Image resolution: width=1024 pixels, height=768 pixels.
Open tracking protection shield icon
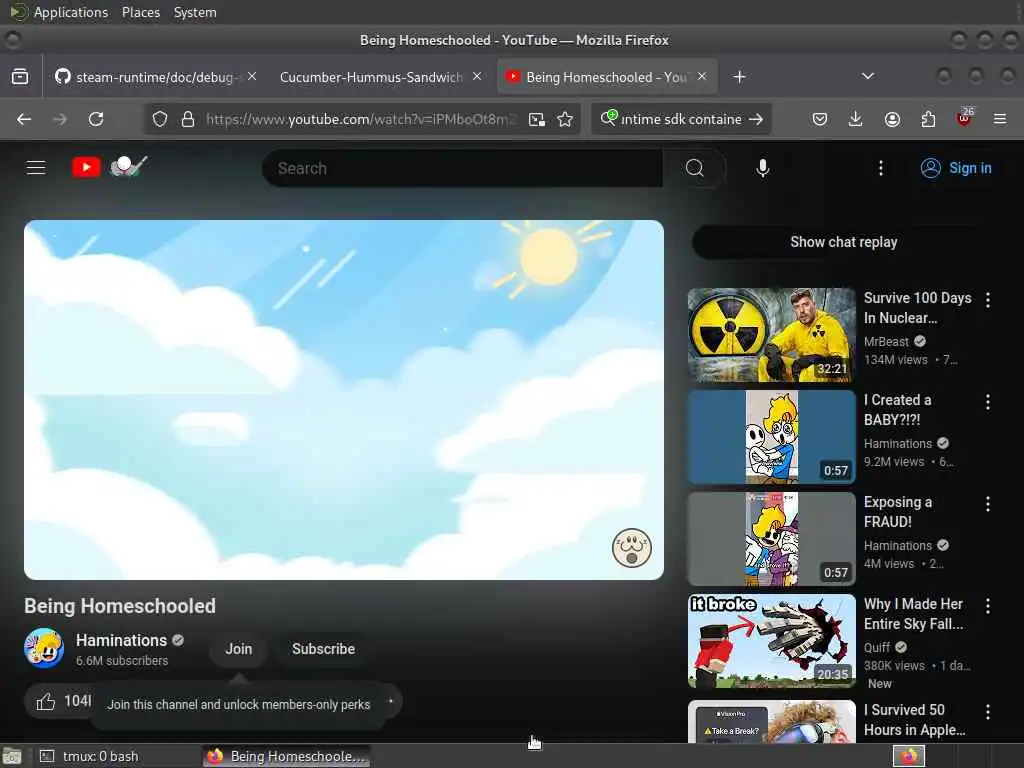(x=160, y=119)
